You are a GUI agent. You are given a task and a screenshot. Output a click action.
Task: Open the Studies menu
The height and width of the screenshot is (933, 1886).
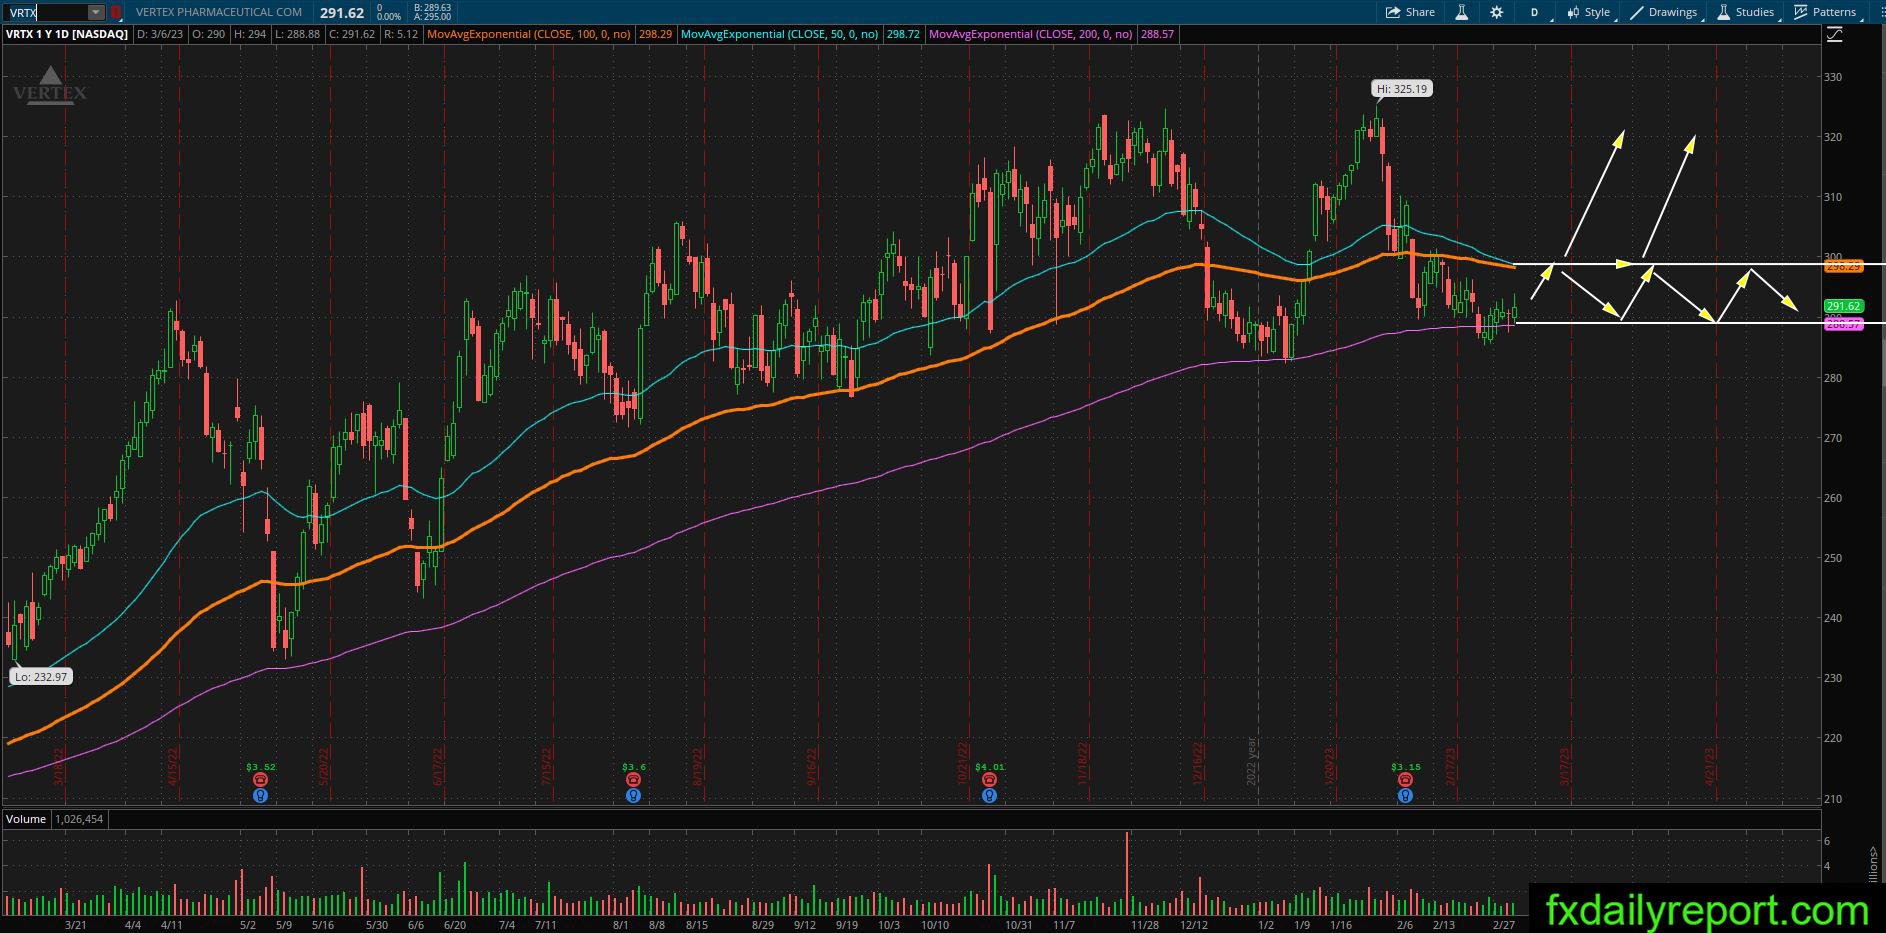coord(1746,12)
